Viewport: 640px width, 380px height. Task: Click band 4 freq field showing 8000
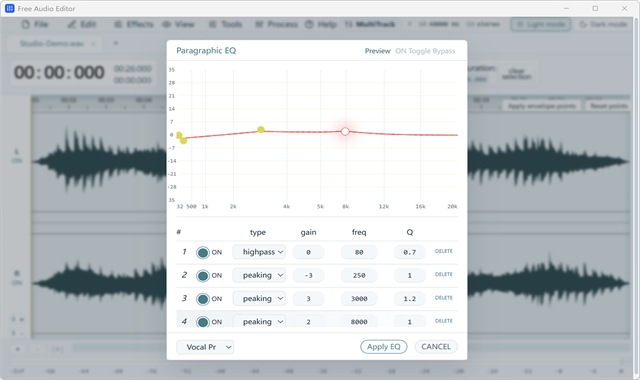point(359,322)
